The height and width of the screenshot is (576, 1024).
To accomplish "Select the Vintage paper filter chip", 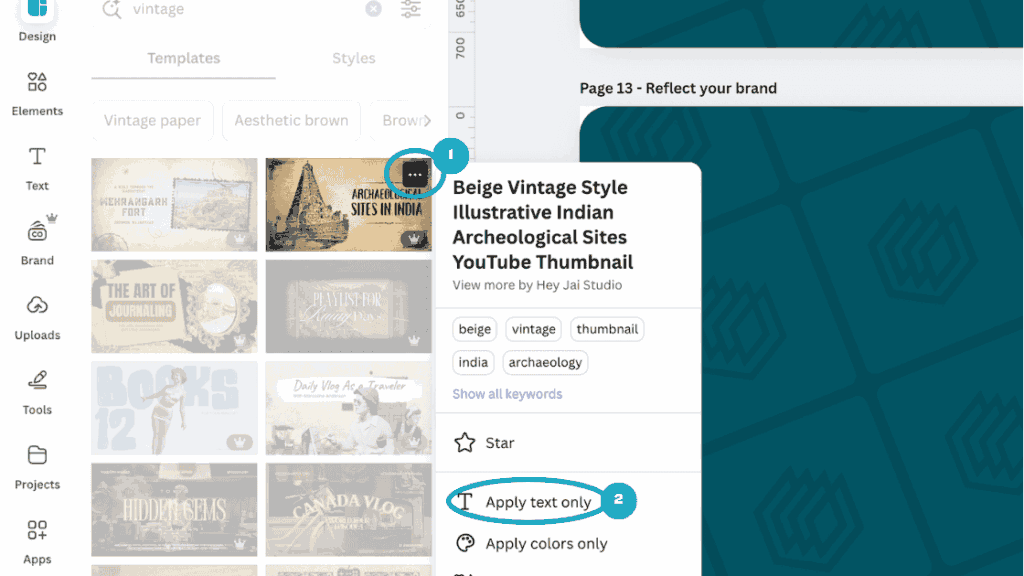I will click(152, 121).
